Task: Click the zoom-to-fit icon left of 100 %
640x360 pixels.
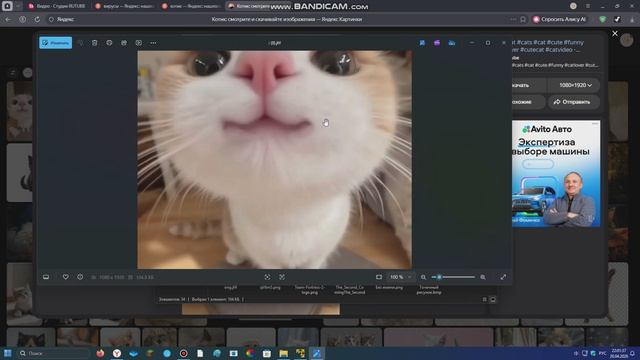Action: 379,277
